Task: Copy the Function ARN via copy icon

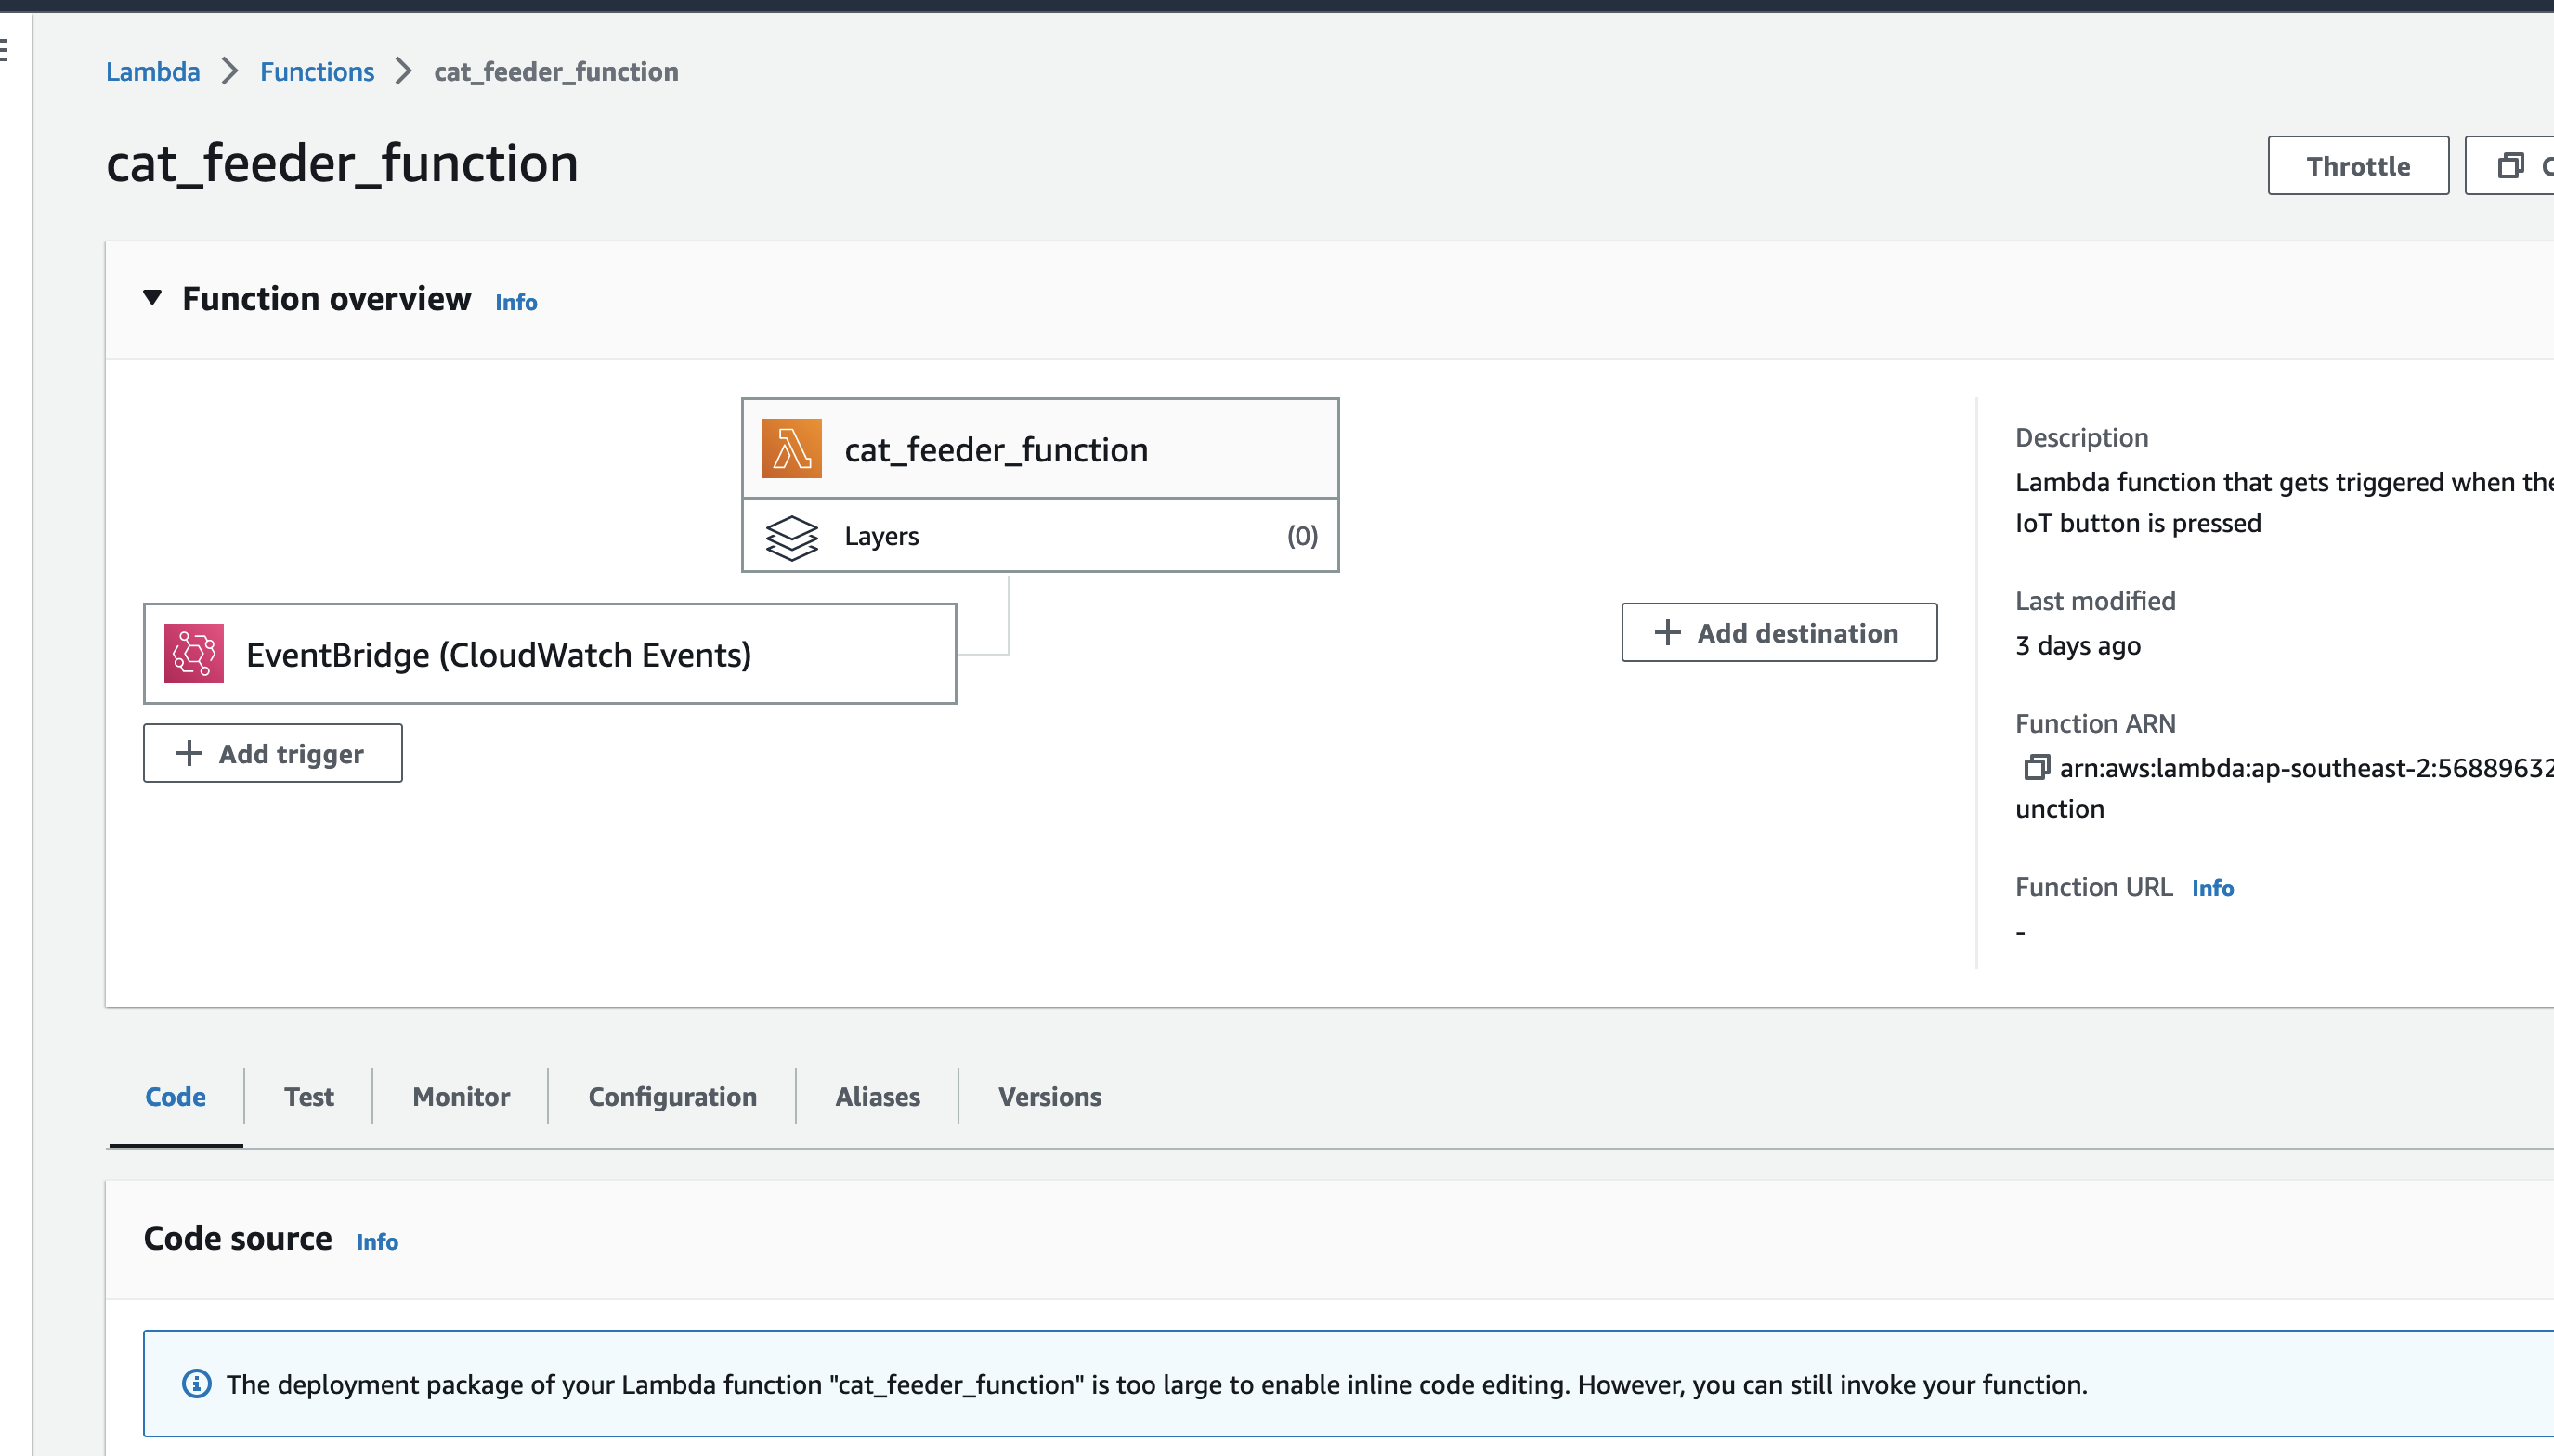Action: click(x=2036, y=768)
